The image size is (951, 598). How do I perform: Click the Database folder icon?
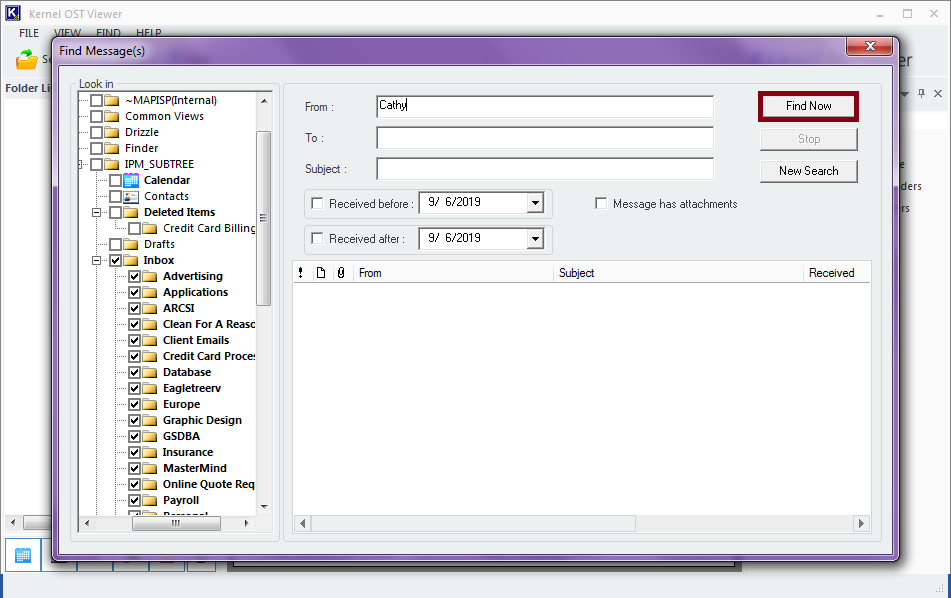[x=150, y=372]
